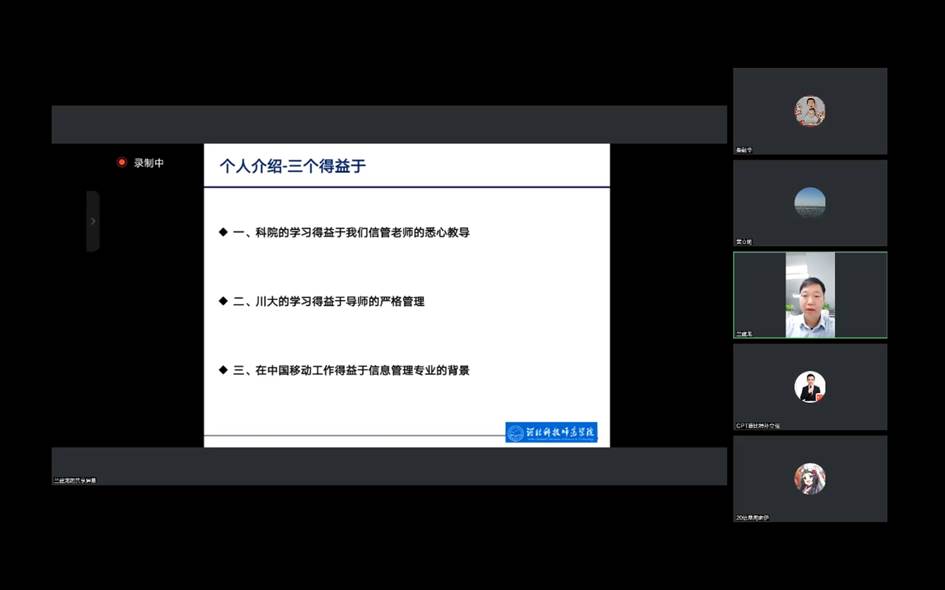Click the slide title 个人介绍-三个得益于
The image size is (945, 590).
tap(293, 166)
